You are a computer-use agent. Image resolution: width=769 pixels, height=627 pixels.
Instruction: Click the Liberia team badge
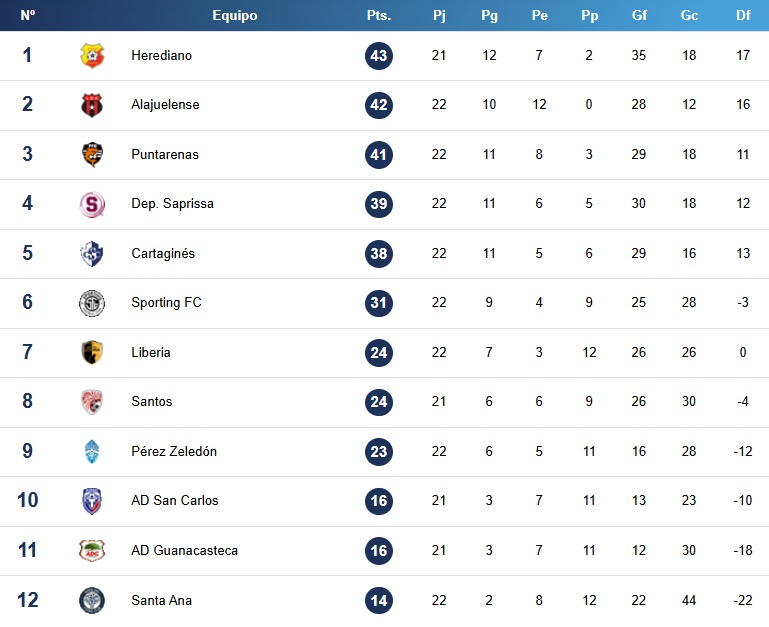click(92, 352)
